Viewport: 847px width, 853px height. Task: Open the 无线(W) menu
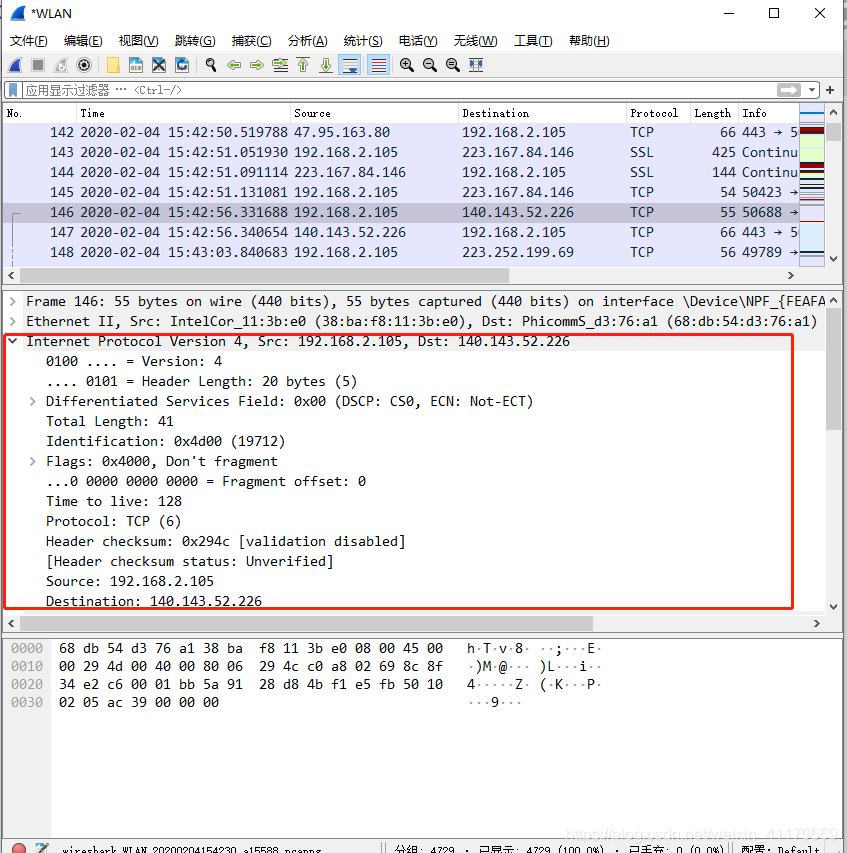[x=475, y=41]
